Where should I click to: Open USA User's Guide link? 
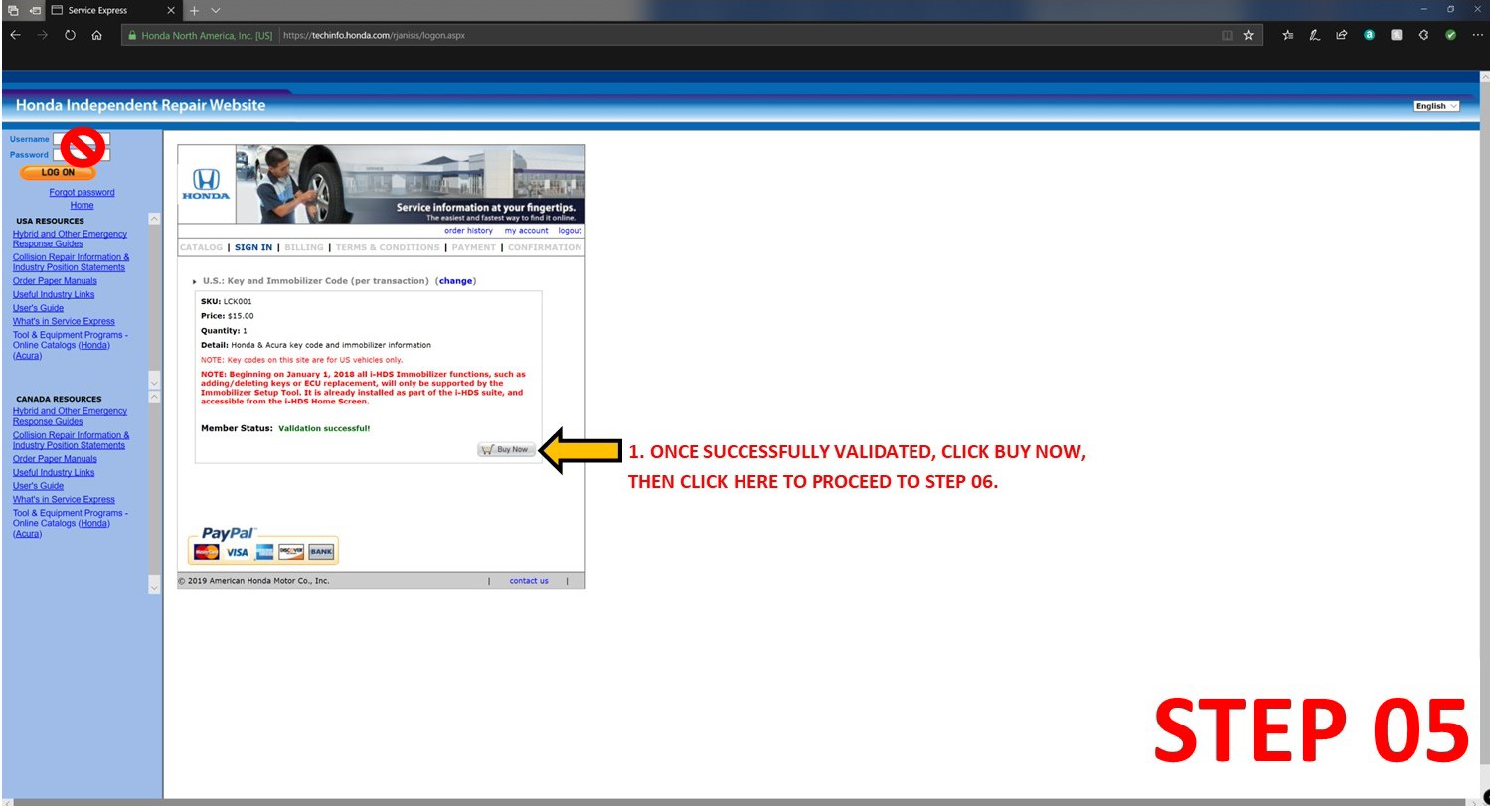pyautogui.click(x=38, y=308)
